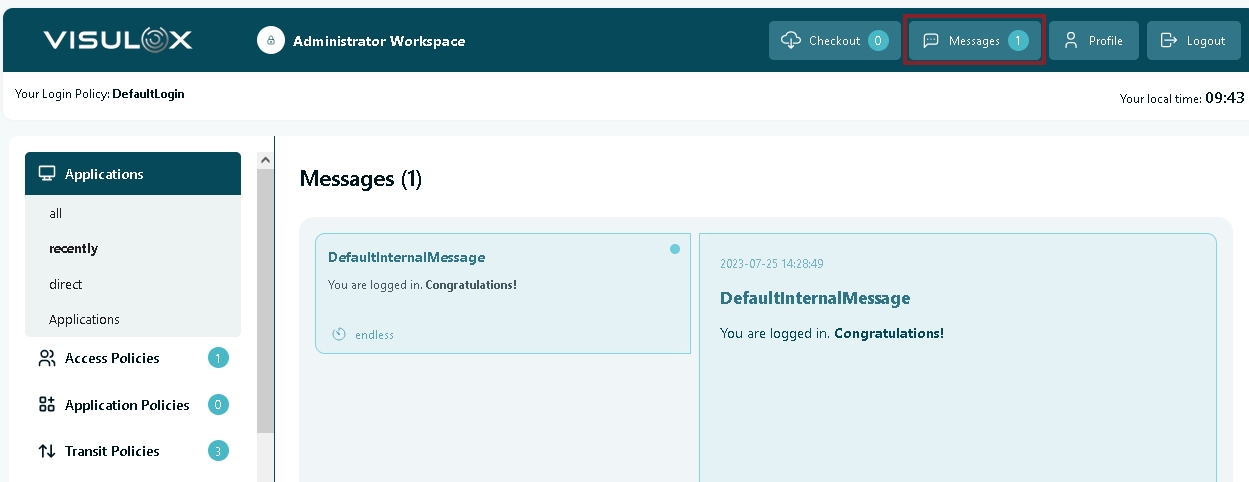This screenshot has height=482, width=1249.
Task: Click the Application Policies grid icon
Action: (47, 405)
